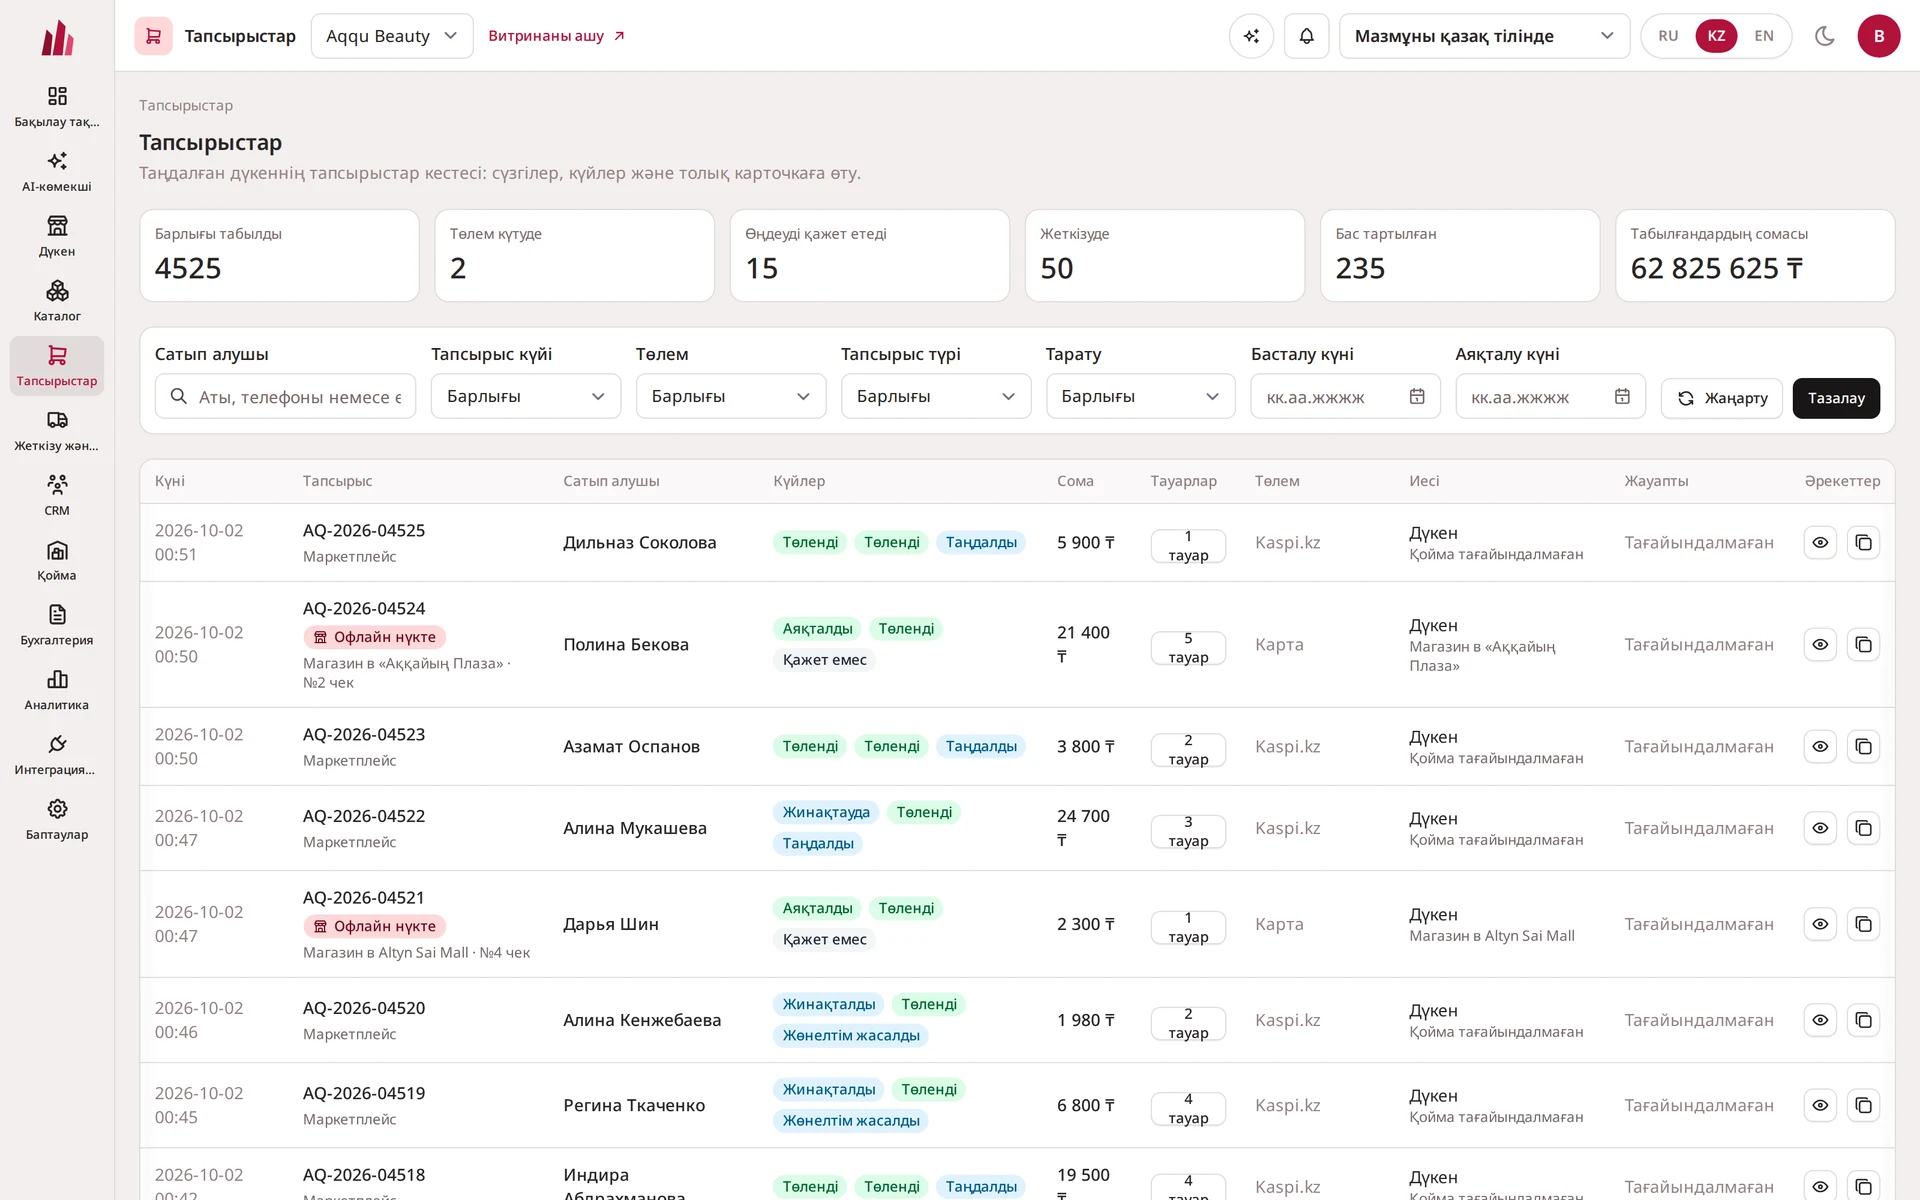Copy order AQ-2026-04525 with its copy icon
The height and width of the screenshot is (1200, 1920).
tap(1863, 542)
